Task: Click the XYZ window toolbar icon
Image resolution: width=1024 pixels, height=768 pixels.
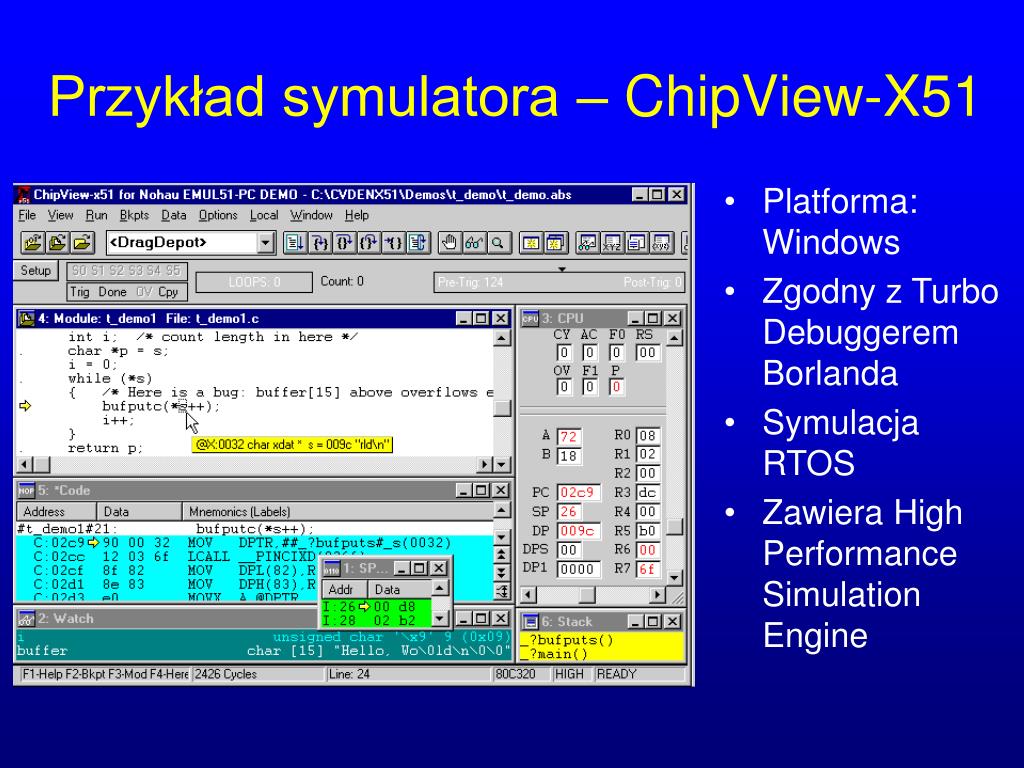Action: click(x=612, y=244)
